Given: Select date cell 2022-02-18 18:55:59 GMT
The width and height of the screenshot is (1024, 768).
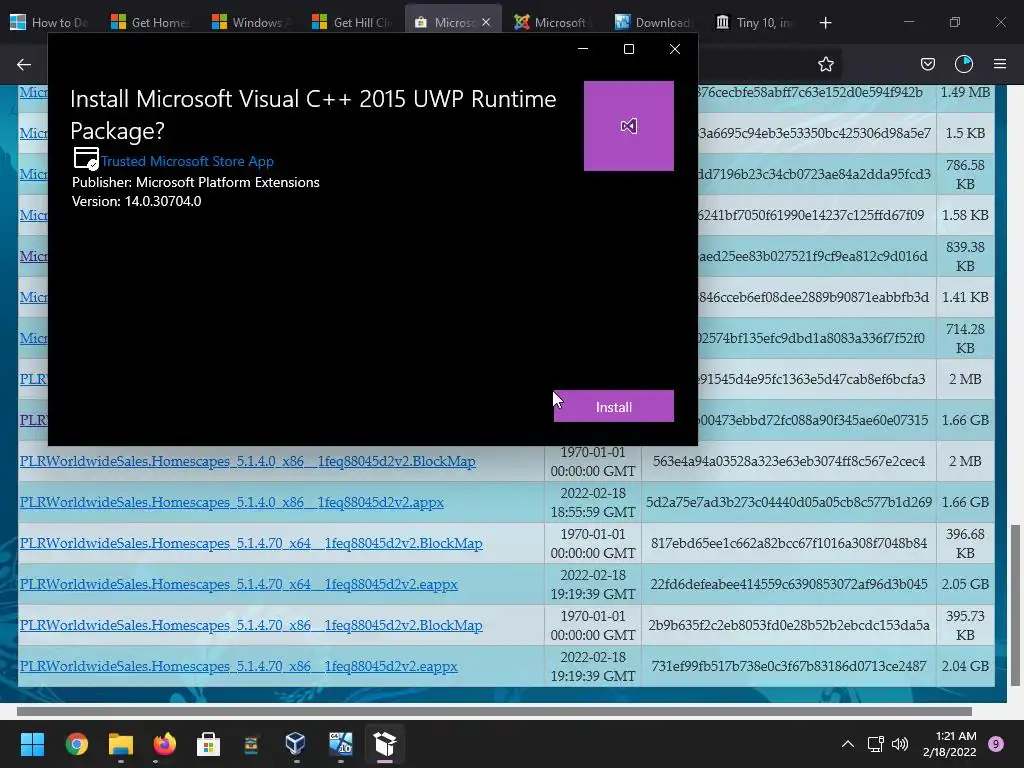Looking at the screenshot, I should pyautogui.click(x=593, y=502).
